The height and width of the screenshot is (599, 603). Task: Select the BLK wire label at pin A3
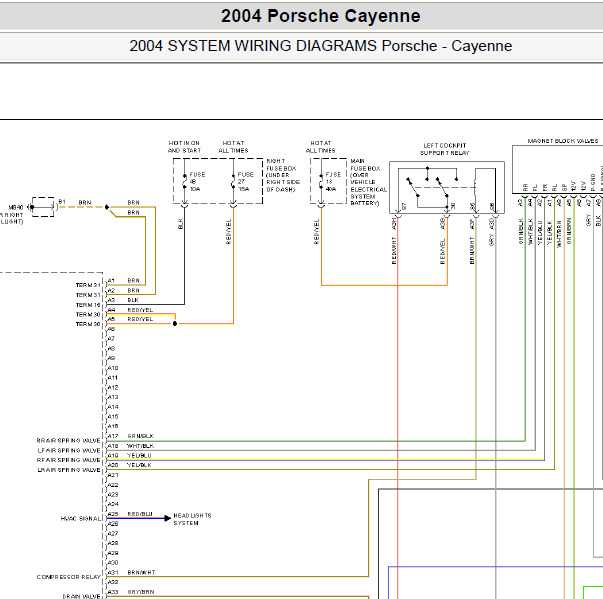[133, 300]
